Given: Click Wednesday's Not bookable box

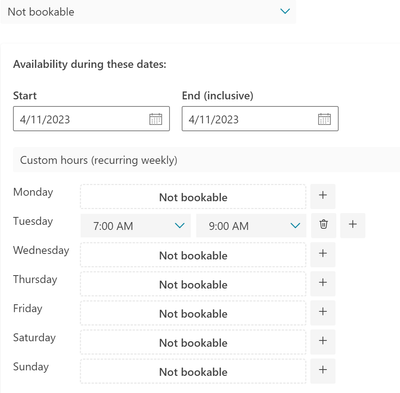Looking at the screenshot, I should (x=193, y=255).
